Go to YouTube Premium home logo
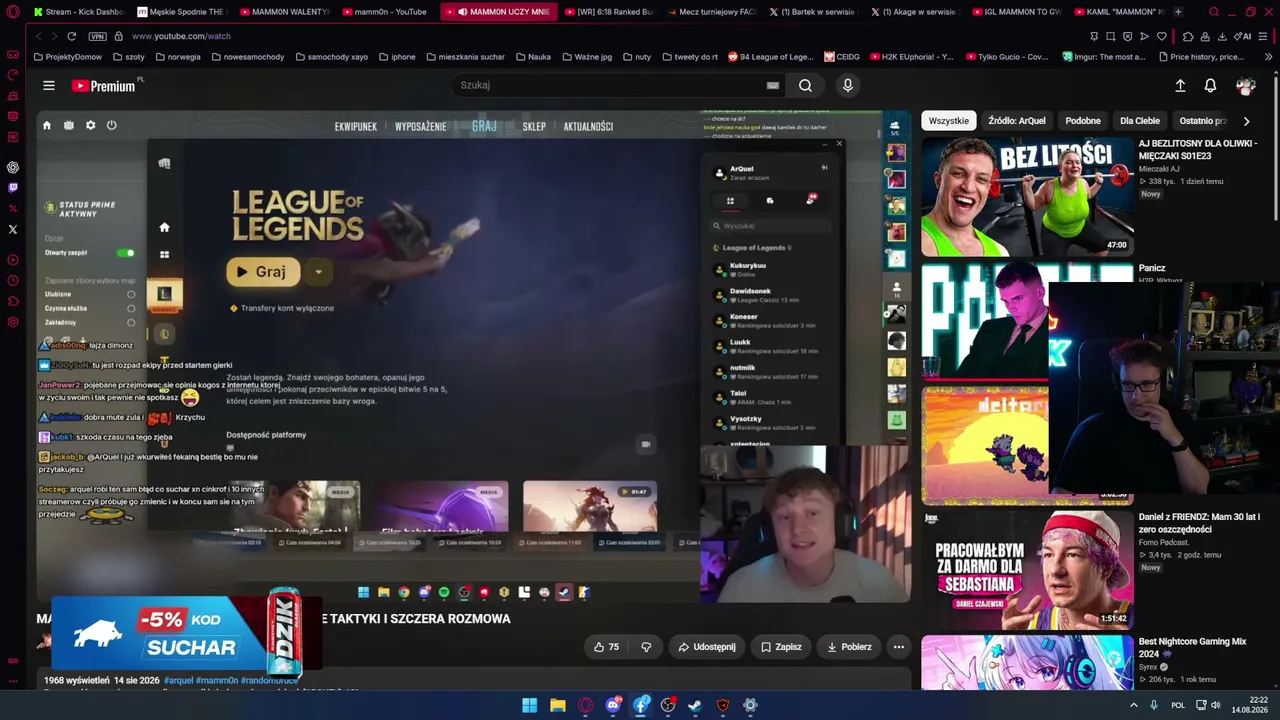Viewport: 1280px width, 720px height. pyautogui.click(x=104, y=86)
